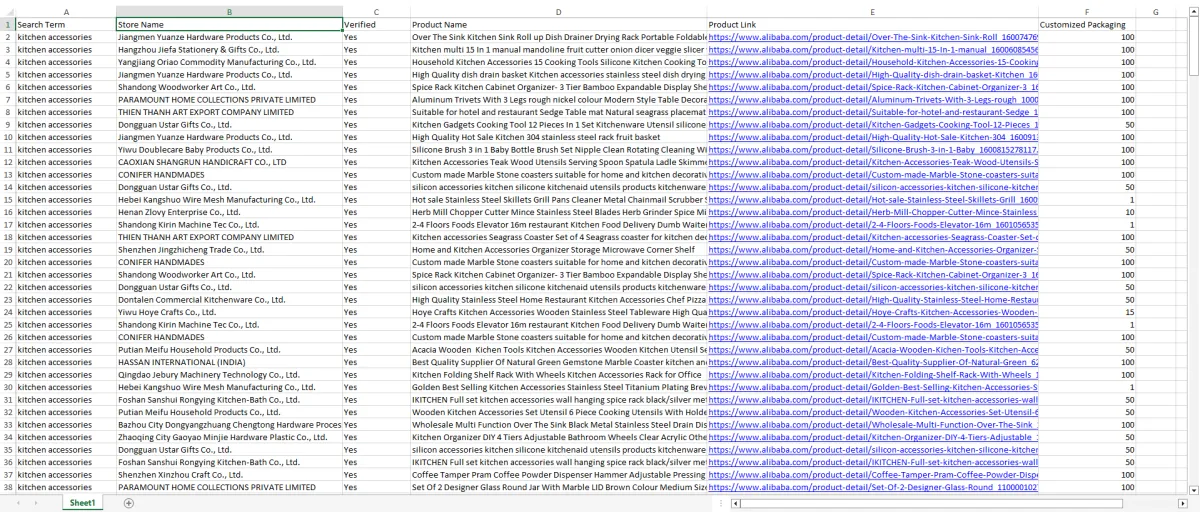Open the Silicone-Brush-3-in-1-Baby link

(873, 149)
